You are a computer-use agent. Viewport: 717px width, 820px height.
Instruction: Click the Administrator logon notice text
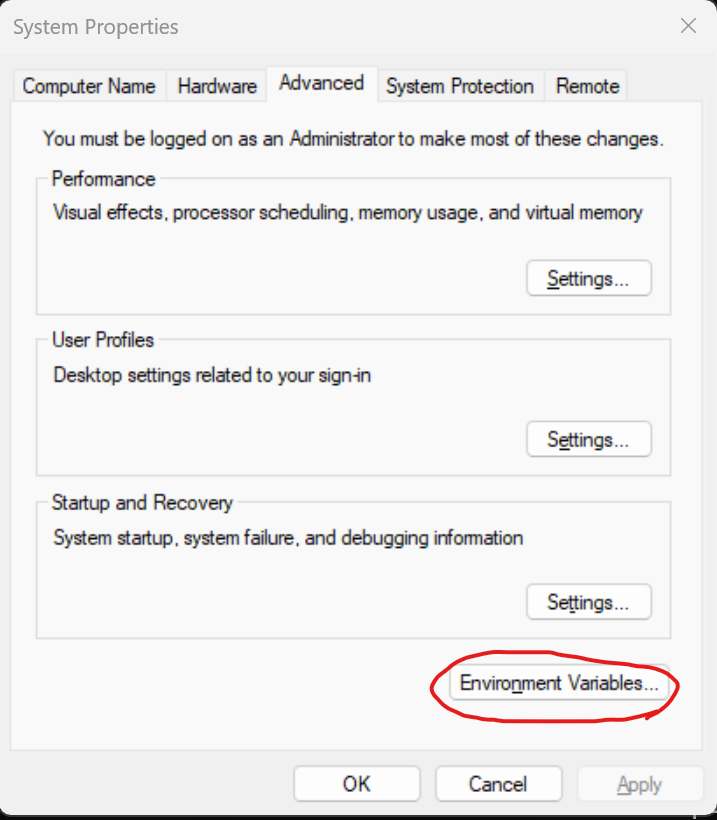(x=353, y=139)
